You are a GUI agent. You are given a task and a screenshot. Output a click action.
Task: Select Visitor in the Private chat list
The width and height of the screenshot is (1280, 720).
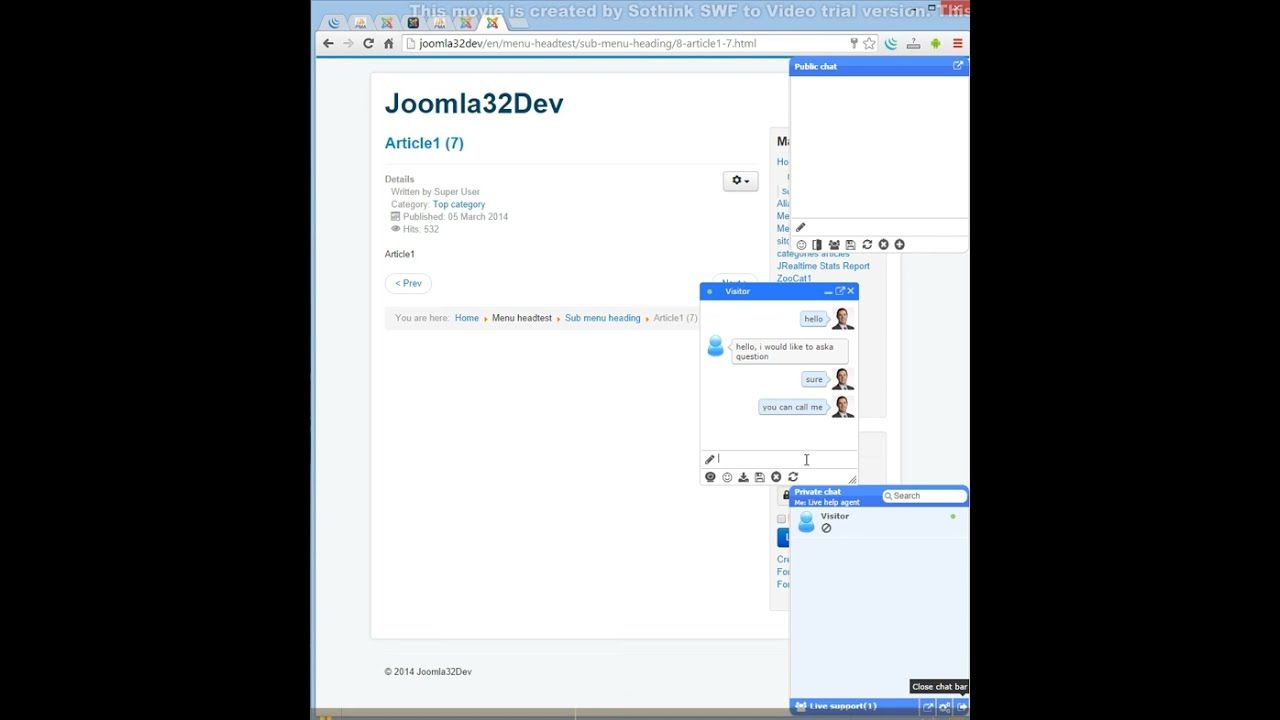[879, 522]
